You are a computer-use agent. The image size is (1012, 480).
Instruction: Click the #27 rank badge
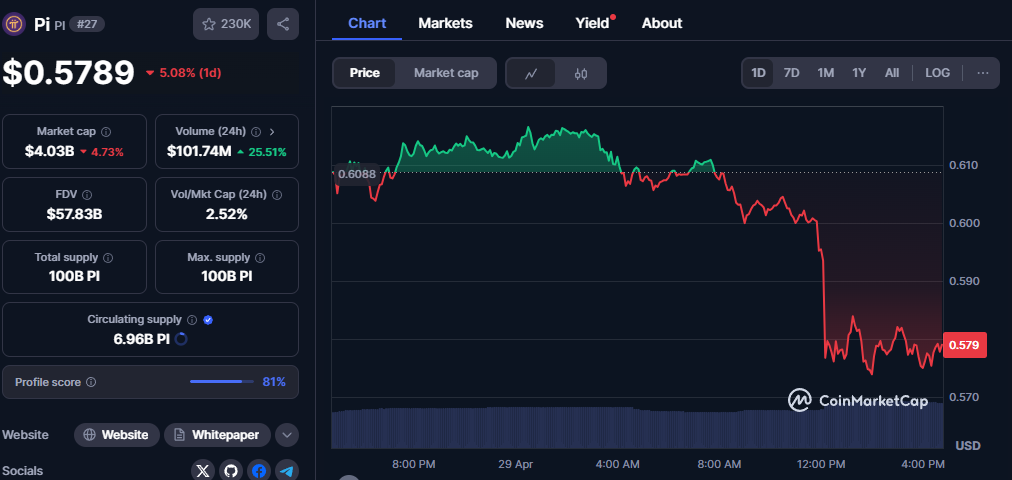click(x=87, y=25)
